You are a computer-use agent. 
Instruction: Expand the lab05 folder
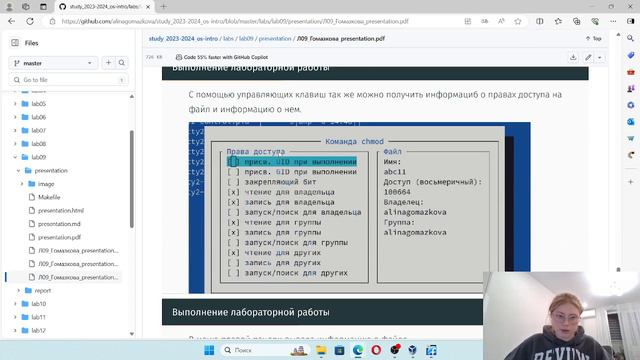coord(15,104)
